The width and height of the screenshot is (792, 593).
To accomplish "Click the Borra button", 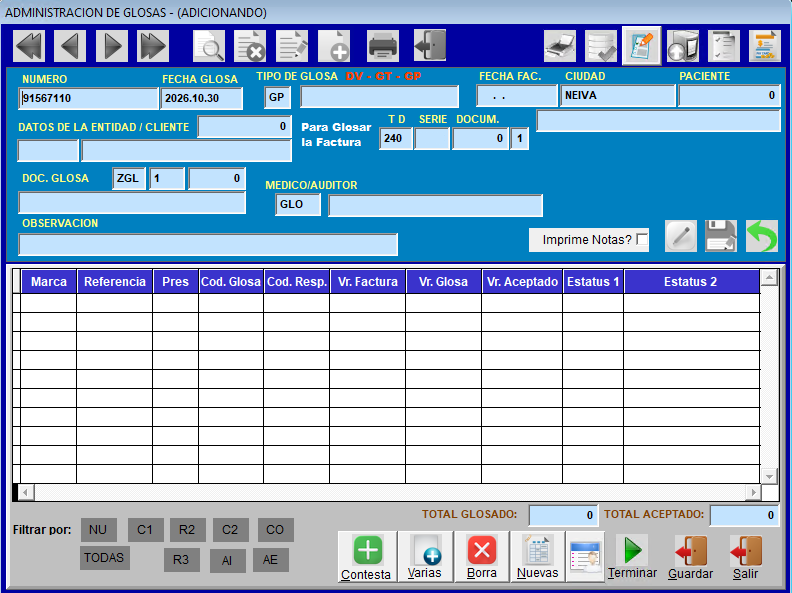I will [x=481, y=557].
